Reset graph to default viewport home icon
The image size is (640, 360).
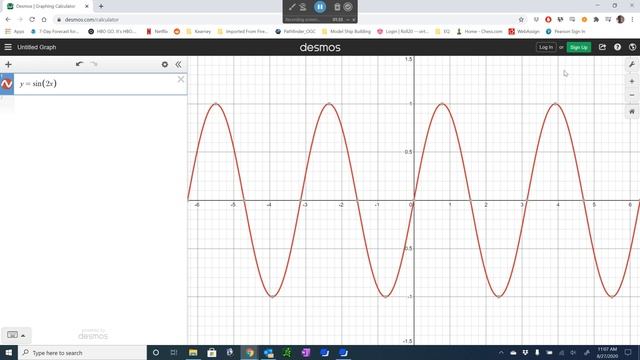[x=632, y=111]
